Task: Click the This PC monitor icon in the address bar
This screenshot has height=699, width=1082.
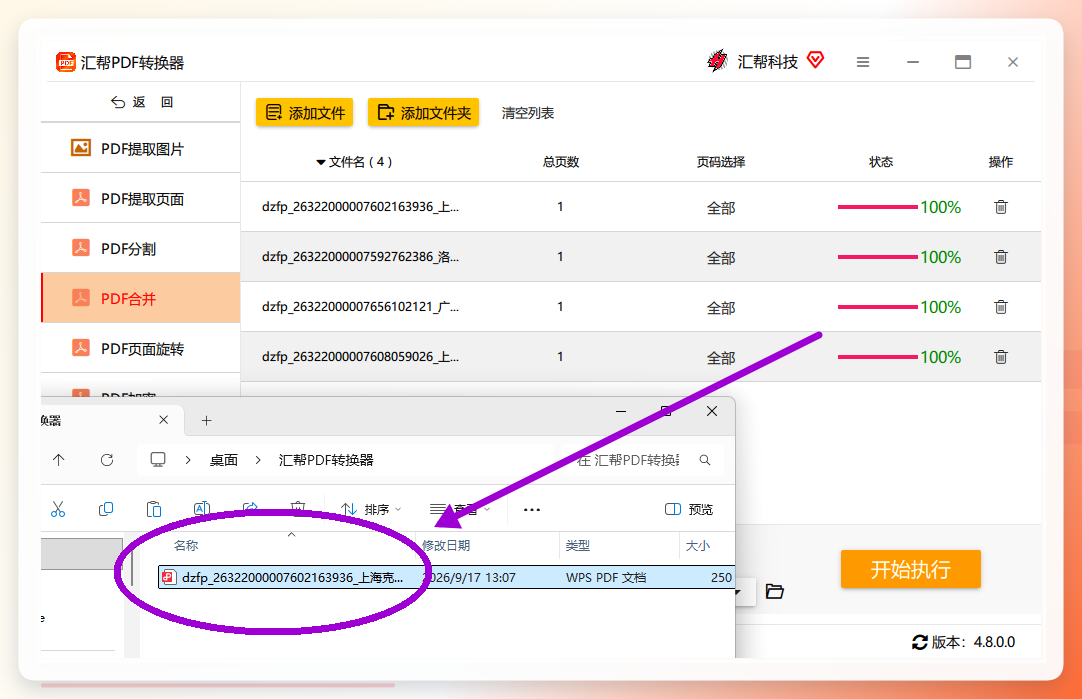Action: tap(158, 460)
